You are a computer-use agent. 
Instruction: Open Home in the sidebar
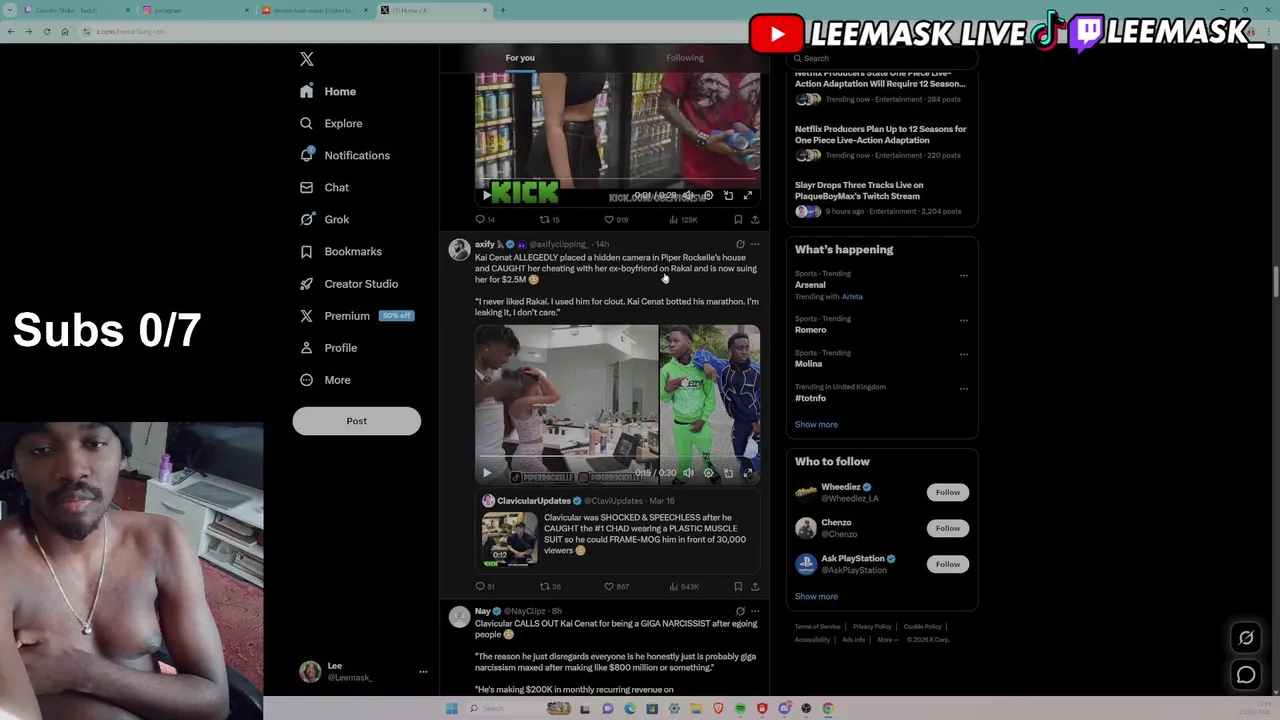point(329,91)
